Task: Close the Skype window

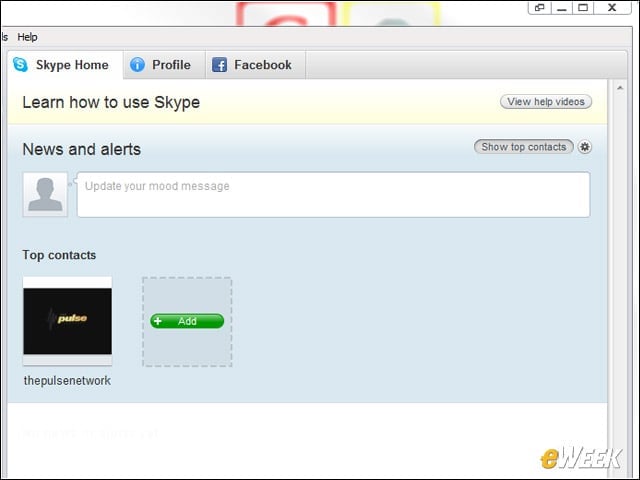Action: pos(612,7)
